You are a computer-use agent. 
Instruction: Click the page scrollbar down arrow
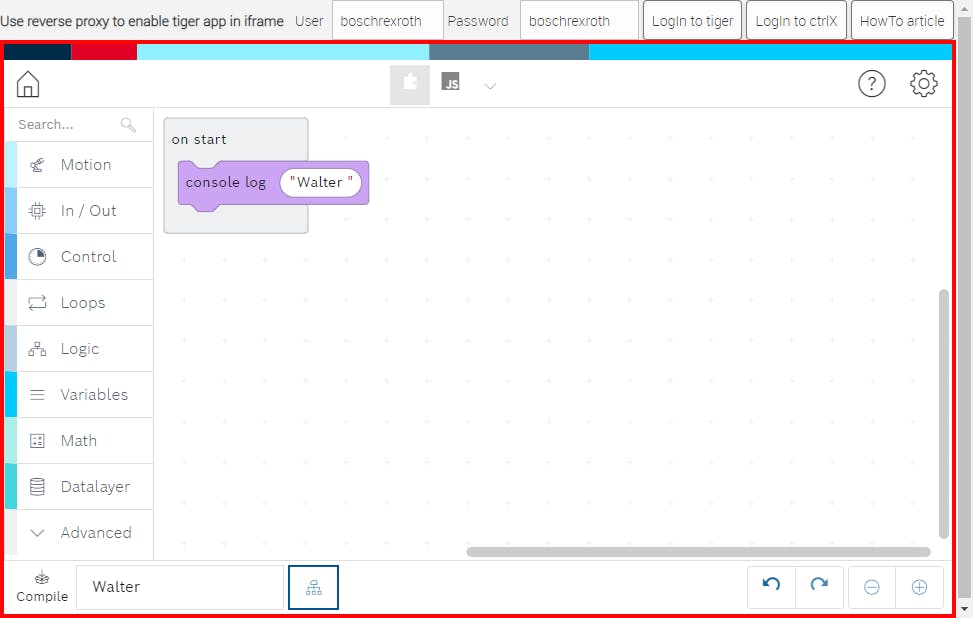point(964,608)
